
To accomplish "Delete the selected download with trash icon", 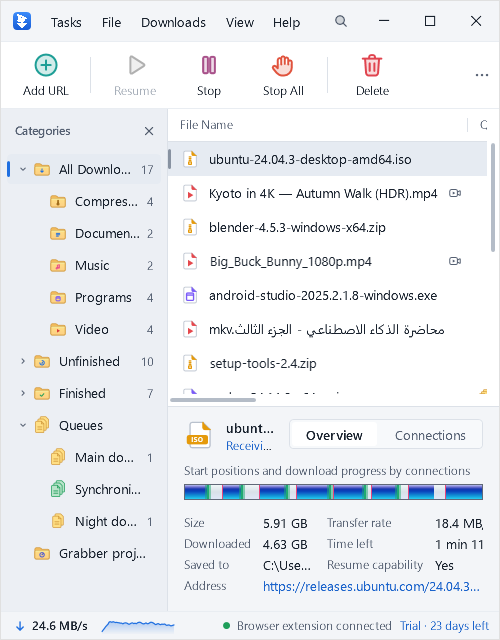I will tap(372, 75).
